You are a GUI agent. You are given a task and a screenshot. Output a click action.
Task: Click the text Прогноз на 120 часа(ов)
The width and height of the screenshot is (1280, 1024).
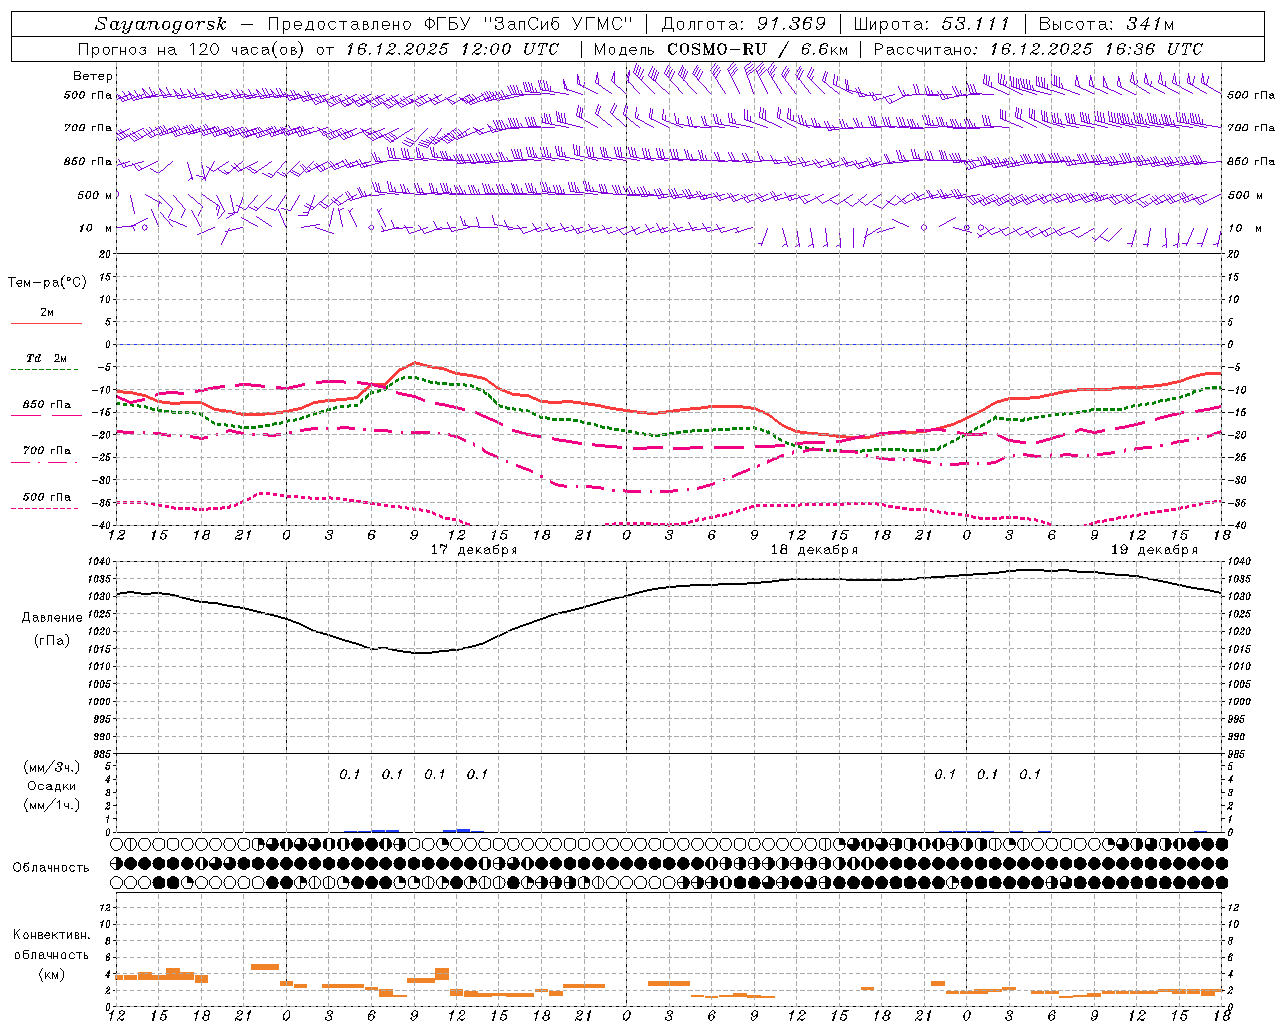coord(193,49)
